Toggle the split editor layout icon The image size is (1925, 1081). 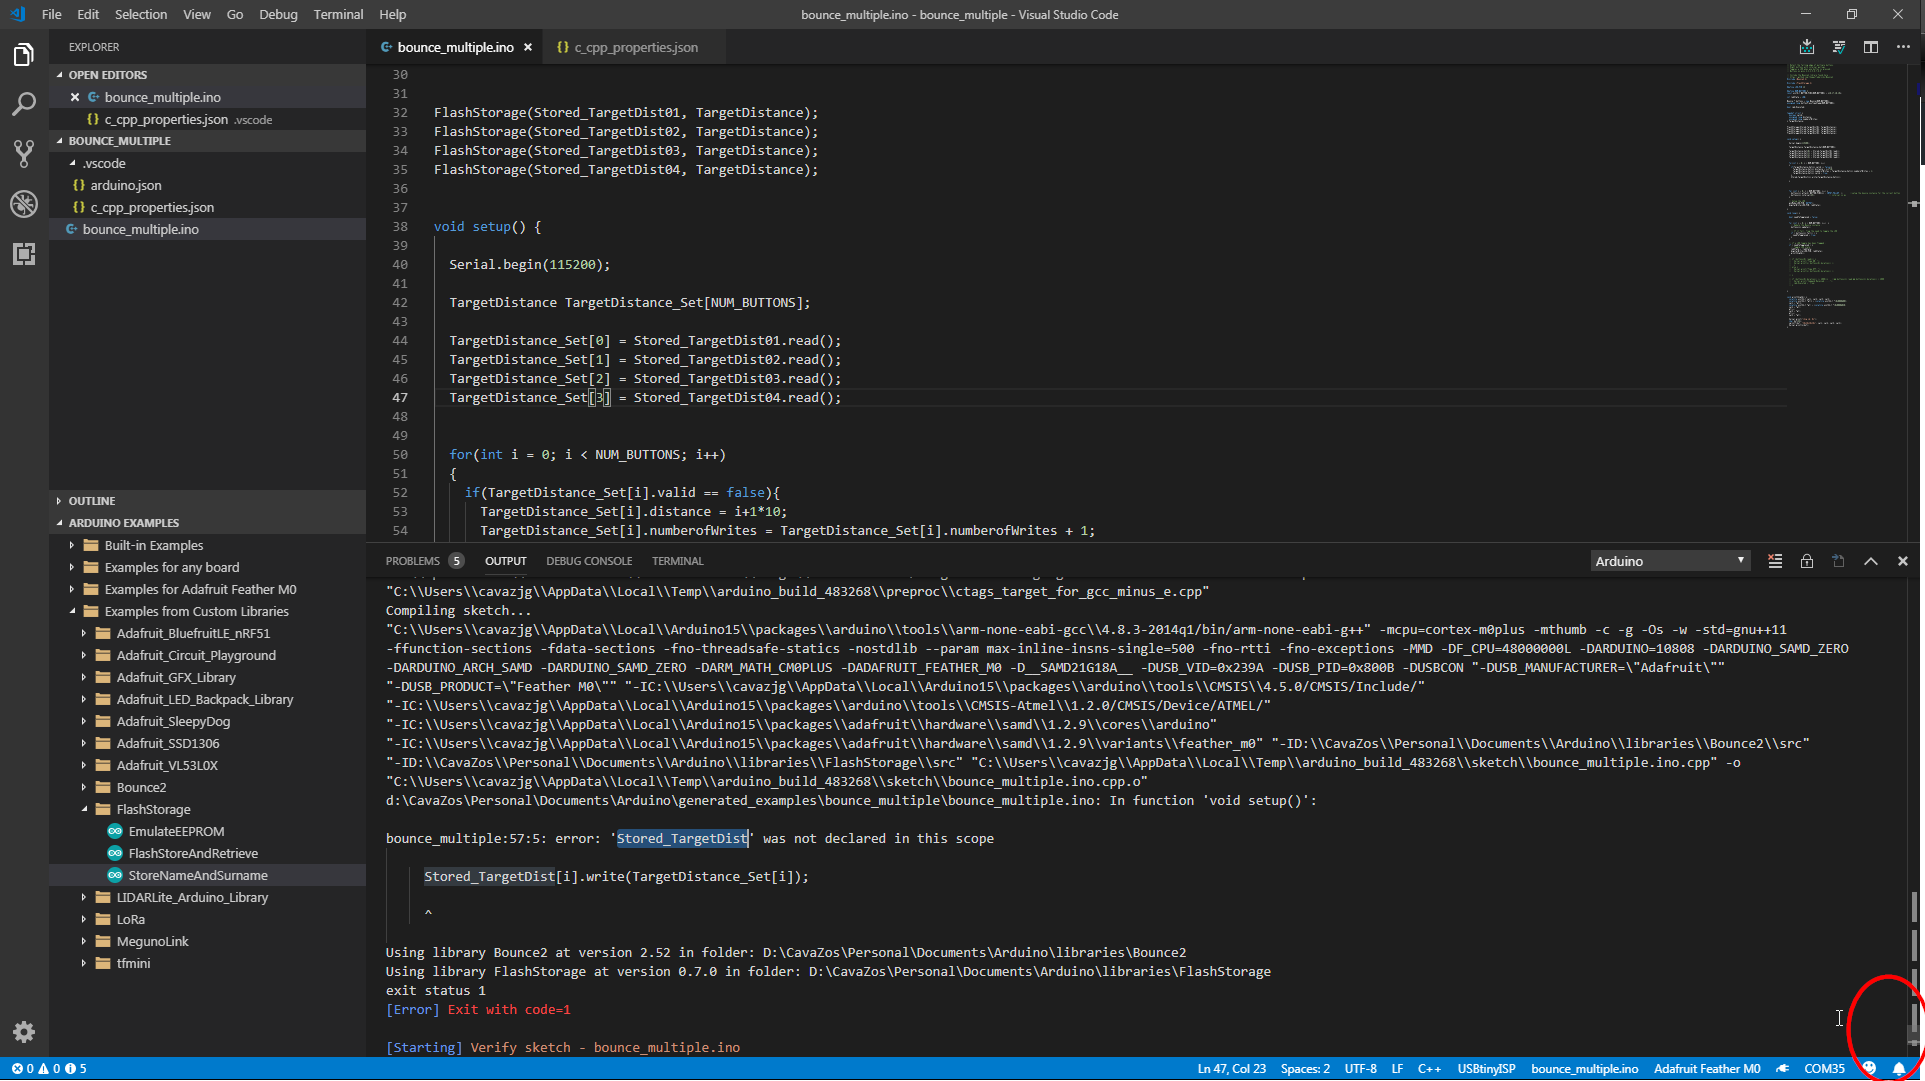point(1871,47)
